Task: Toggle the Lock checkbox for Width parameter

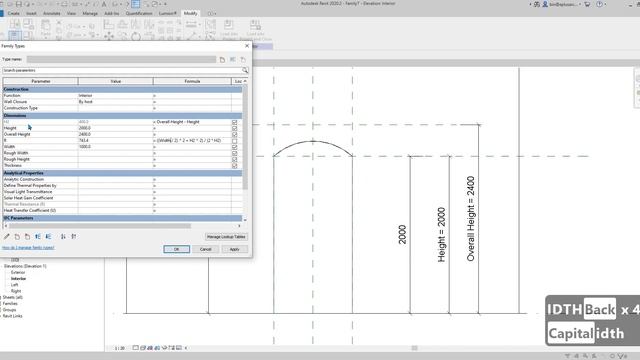Action: 234,147
